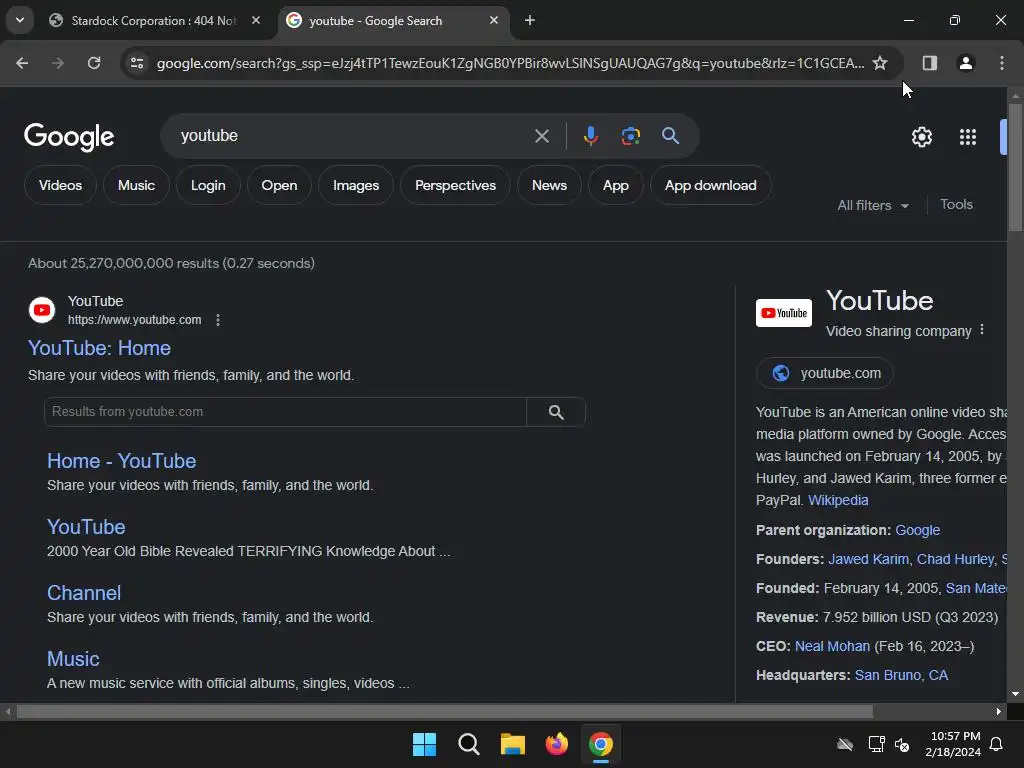The image size is (1024, 768).
Task: Open the Windows Start menu
Action: (424, 744)
